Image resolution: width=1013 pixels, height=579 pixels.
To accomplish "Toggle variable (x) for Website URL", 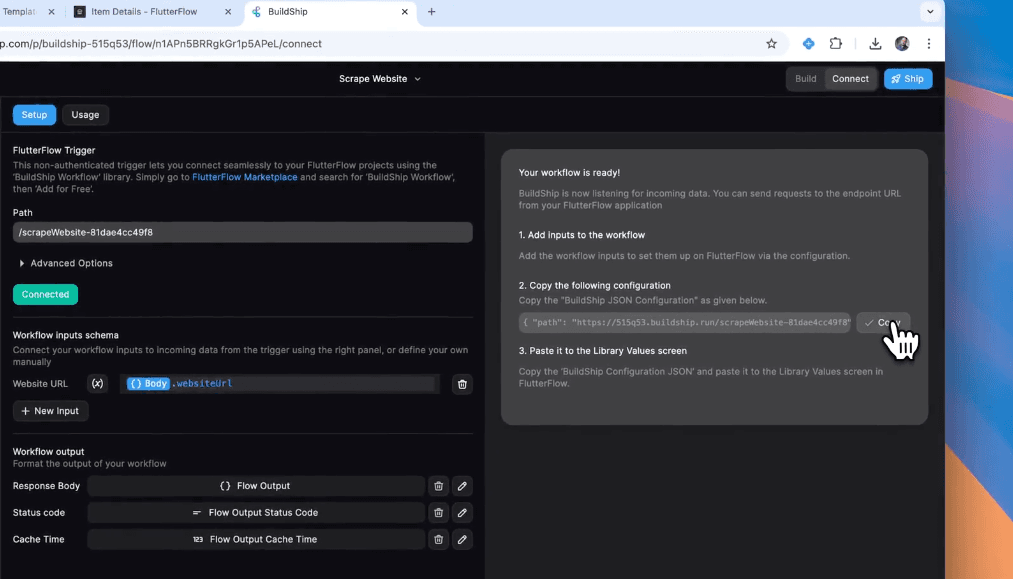I will tap(98, 384).
